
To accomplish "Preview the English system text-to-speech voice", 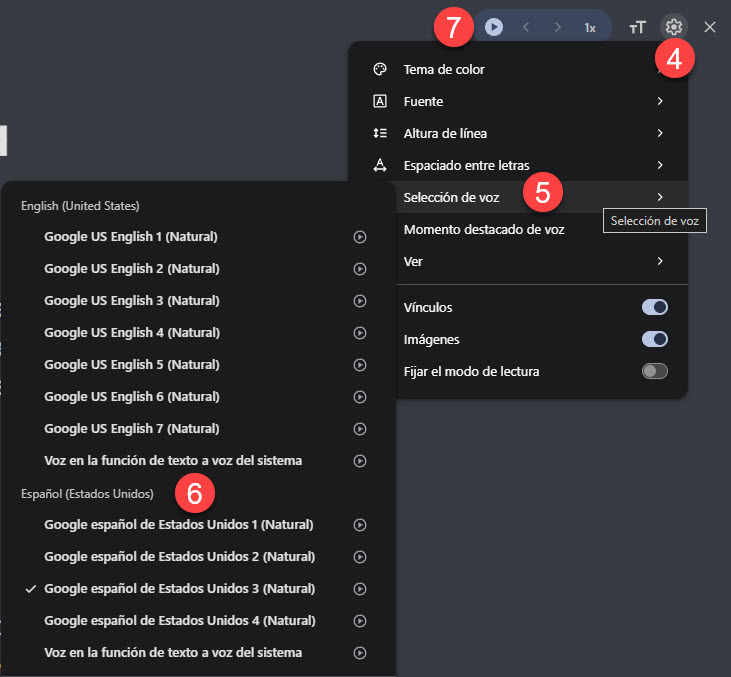I will click(x=359, y=461).
